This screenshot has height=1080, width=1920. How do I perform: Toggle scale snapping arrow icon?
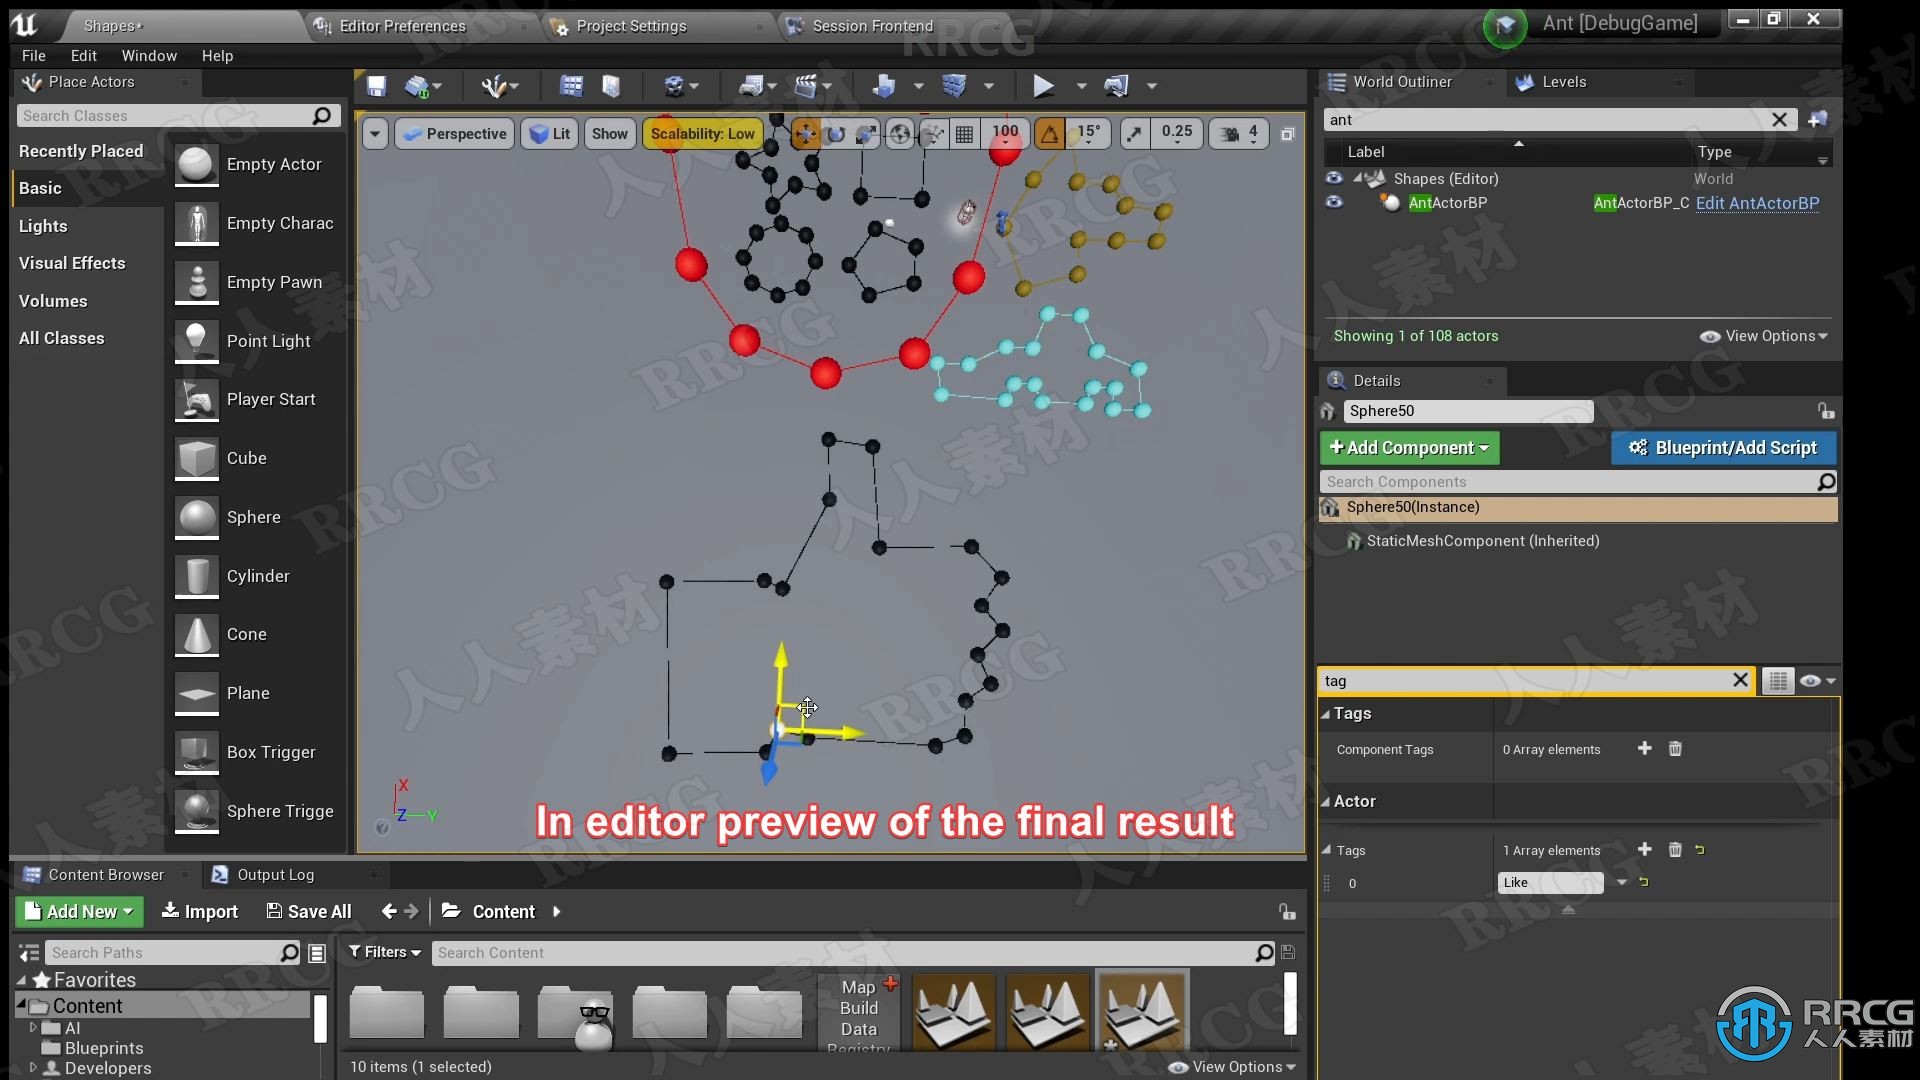1134,134
